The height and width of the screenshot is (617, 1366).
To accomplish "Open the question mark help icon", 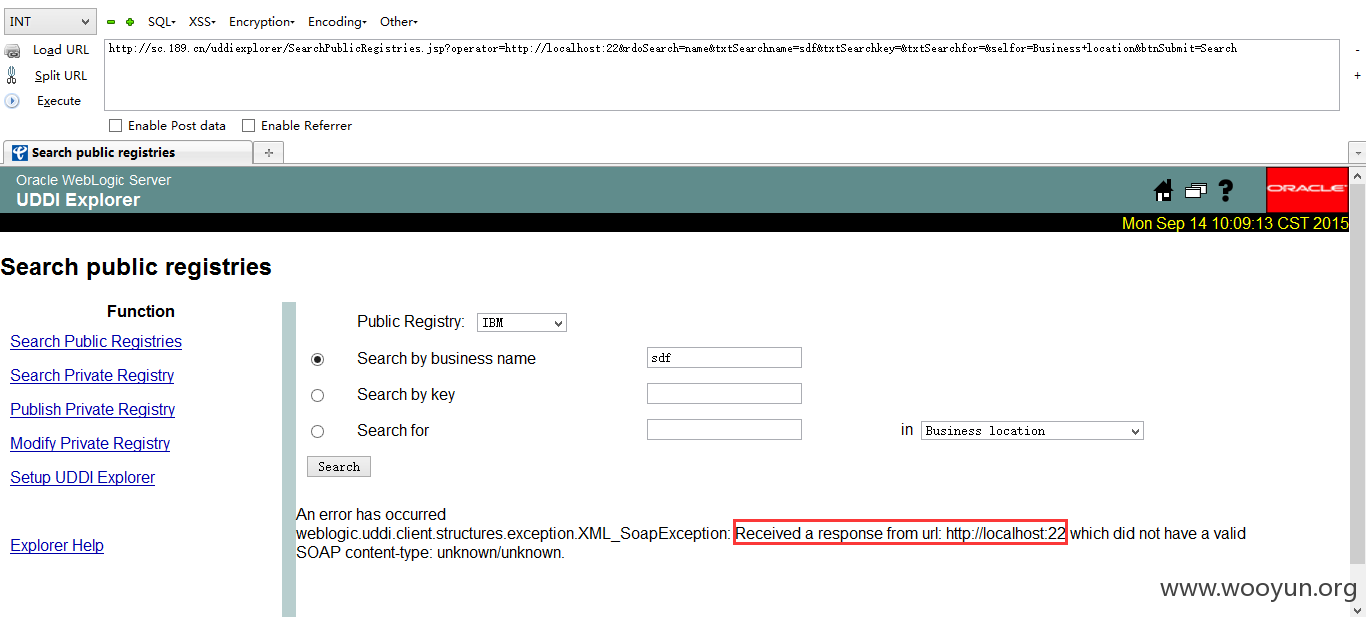I will point(1226,190).
